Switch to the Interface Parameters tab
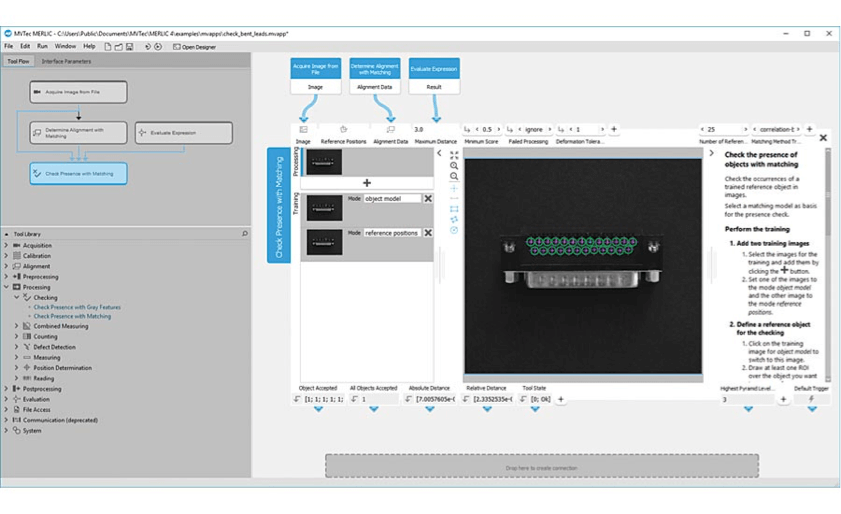The width and height of the screenshot is (841, 514). [x=67, y=61]
